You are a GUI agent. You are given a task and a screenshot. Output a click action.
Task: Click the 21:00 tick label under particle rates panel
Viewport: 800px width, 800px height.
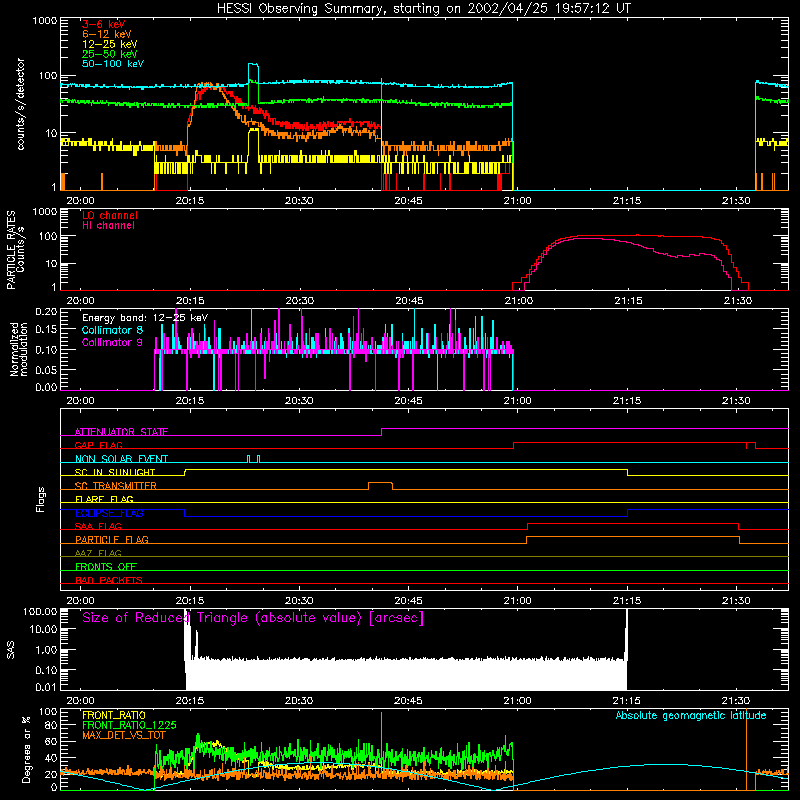click(518, 301)
